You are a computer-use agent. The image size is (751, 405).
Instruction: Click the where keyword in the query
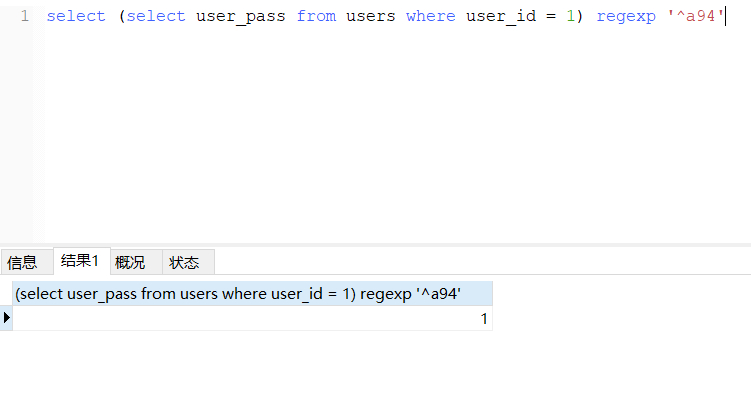[x=431, y=16]
